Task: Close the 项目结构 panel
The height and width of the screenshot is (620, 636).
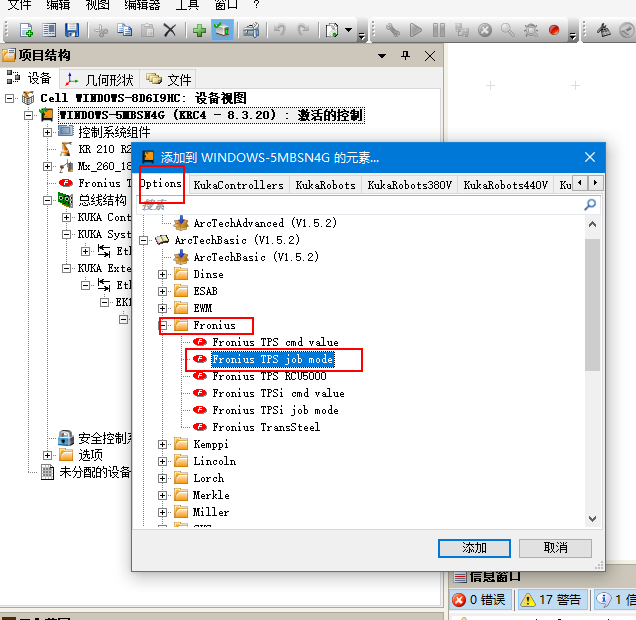Action: (430, 56)
